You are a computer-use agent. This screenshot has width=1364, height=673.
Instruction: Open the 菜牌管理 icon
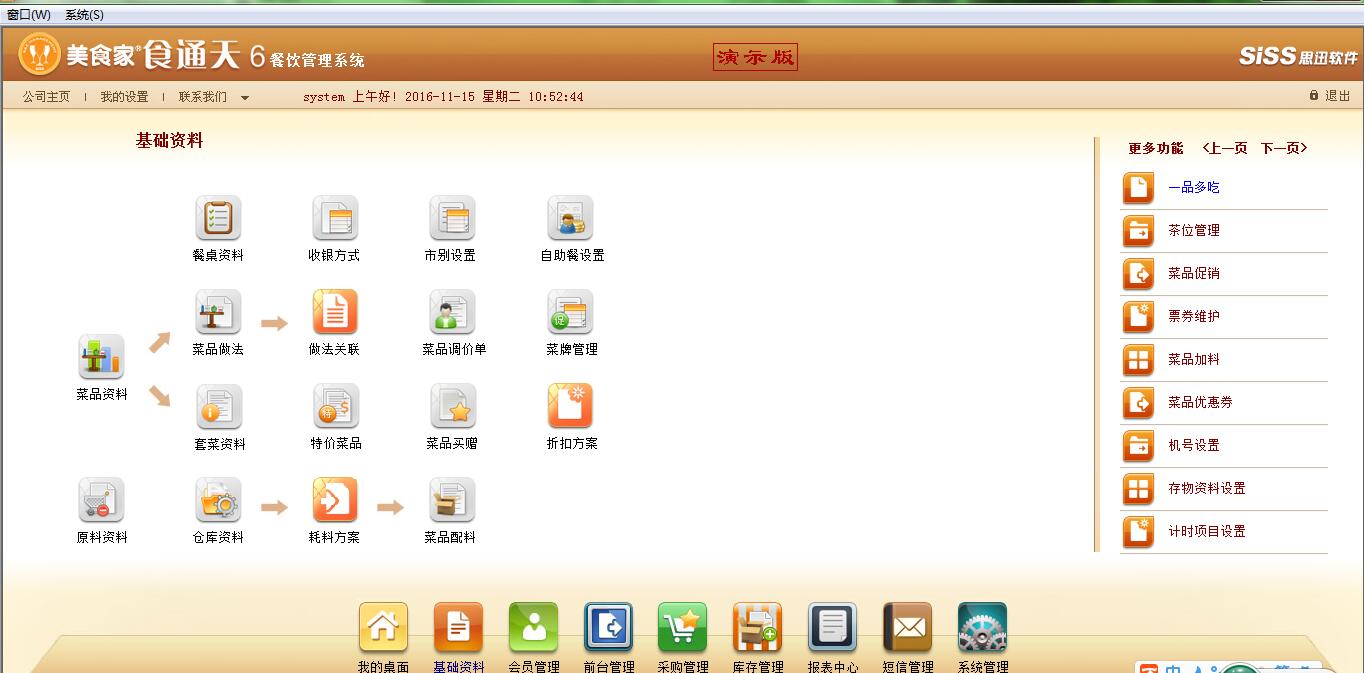pyautogui.click(x=570, y=312)
